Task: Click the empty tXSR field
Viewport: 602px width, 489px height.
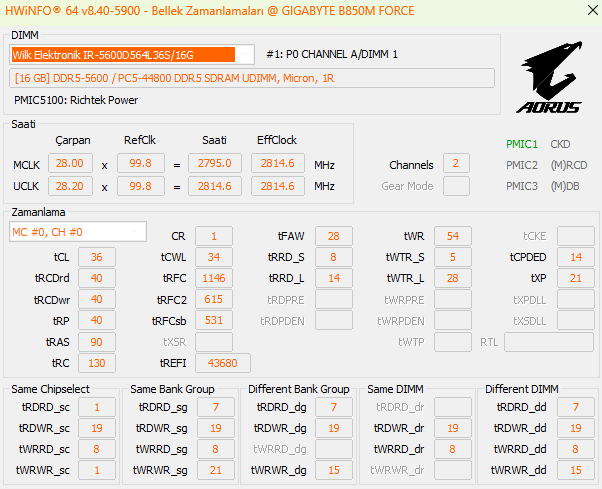Action: coord(214,342)
